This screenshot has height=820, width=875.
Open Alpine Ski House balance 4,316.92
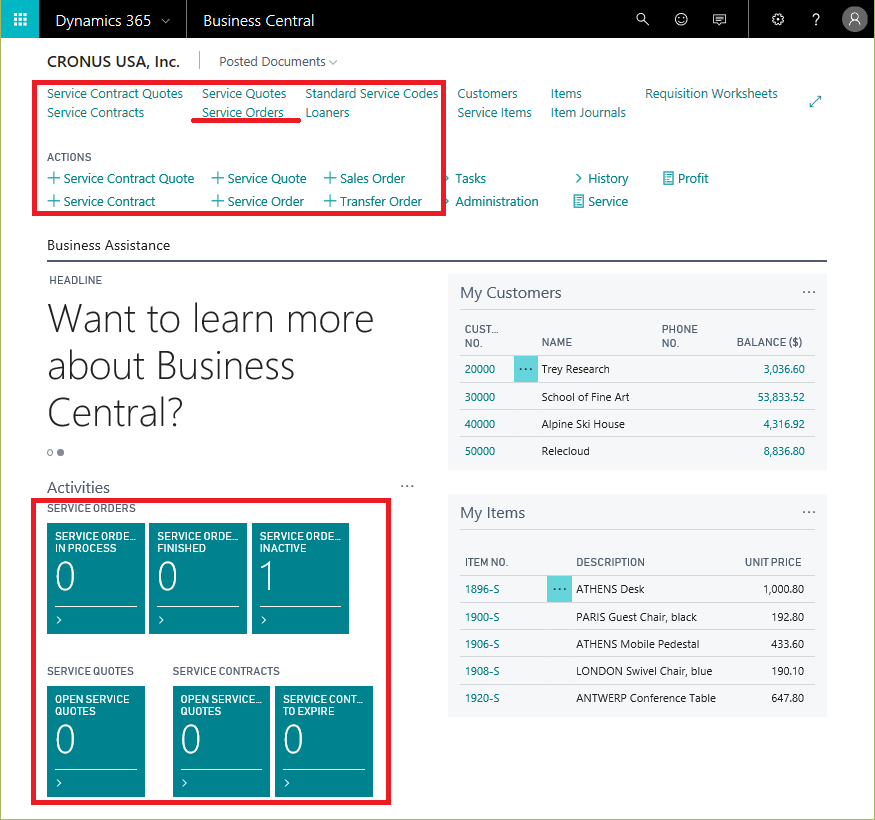tap(783, 424)
